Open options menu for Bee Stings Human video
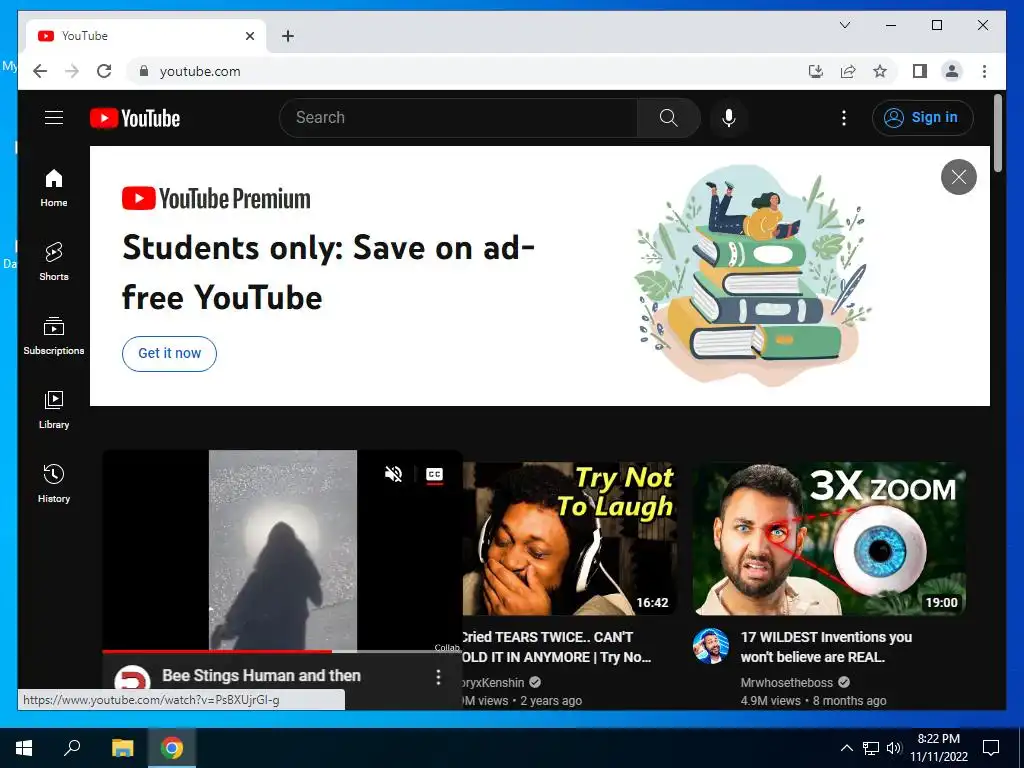 (438, 677)
